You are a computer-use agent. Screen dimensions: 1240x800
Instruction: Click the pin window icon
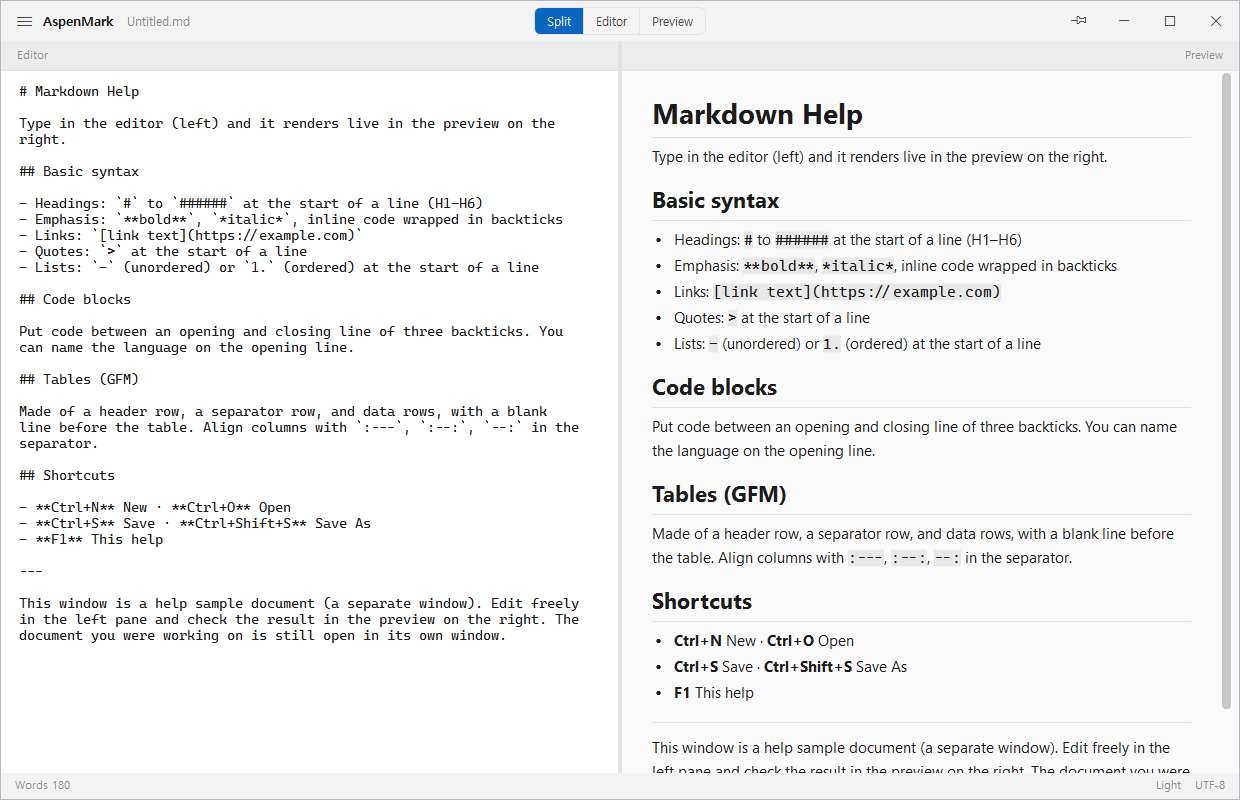click(x=1078, y=21)
